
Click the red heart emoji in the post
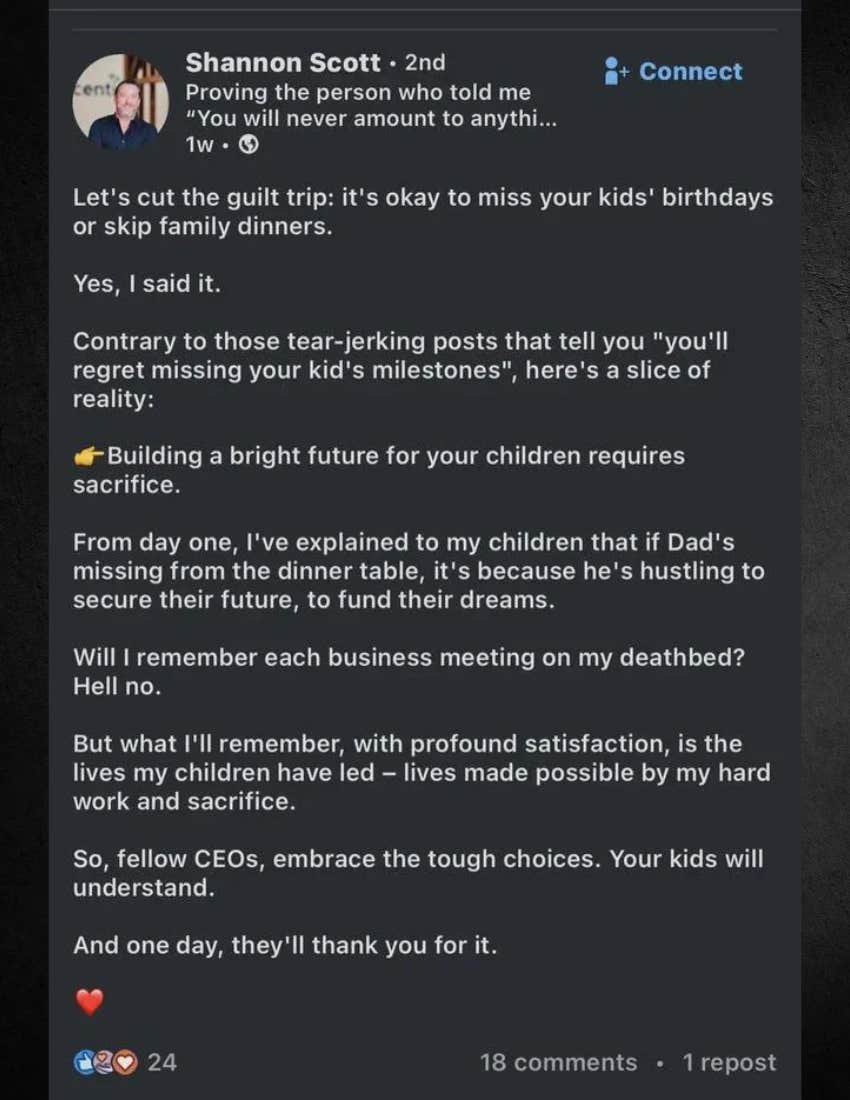tap(87, 1001)
